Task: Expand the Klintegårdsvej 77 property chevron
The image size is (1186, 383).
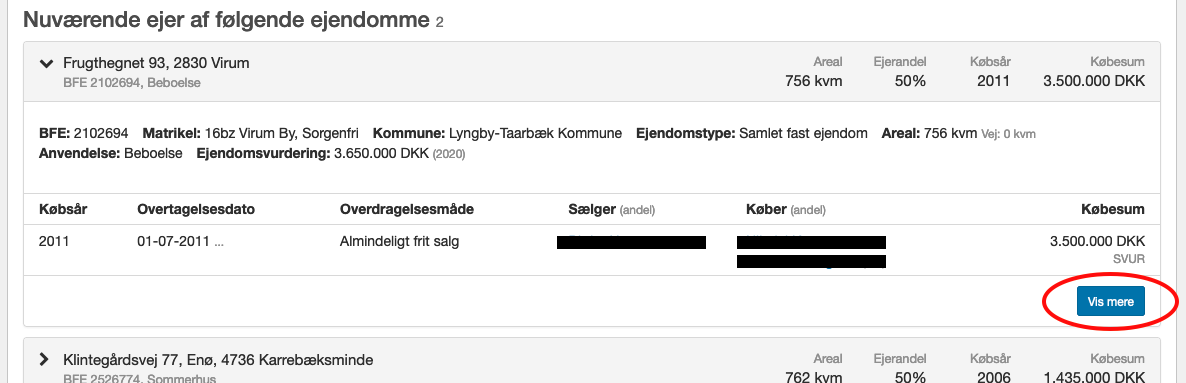Action: point(44,359)
